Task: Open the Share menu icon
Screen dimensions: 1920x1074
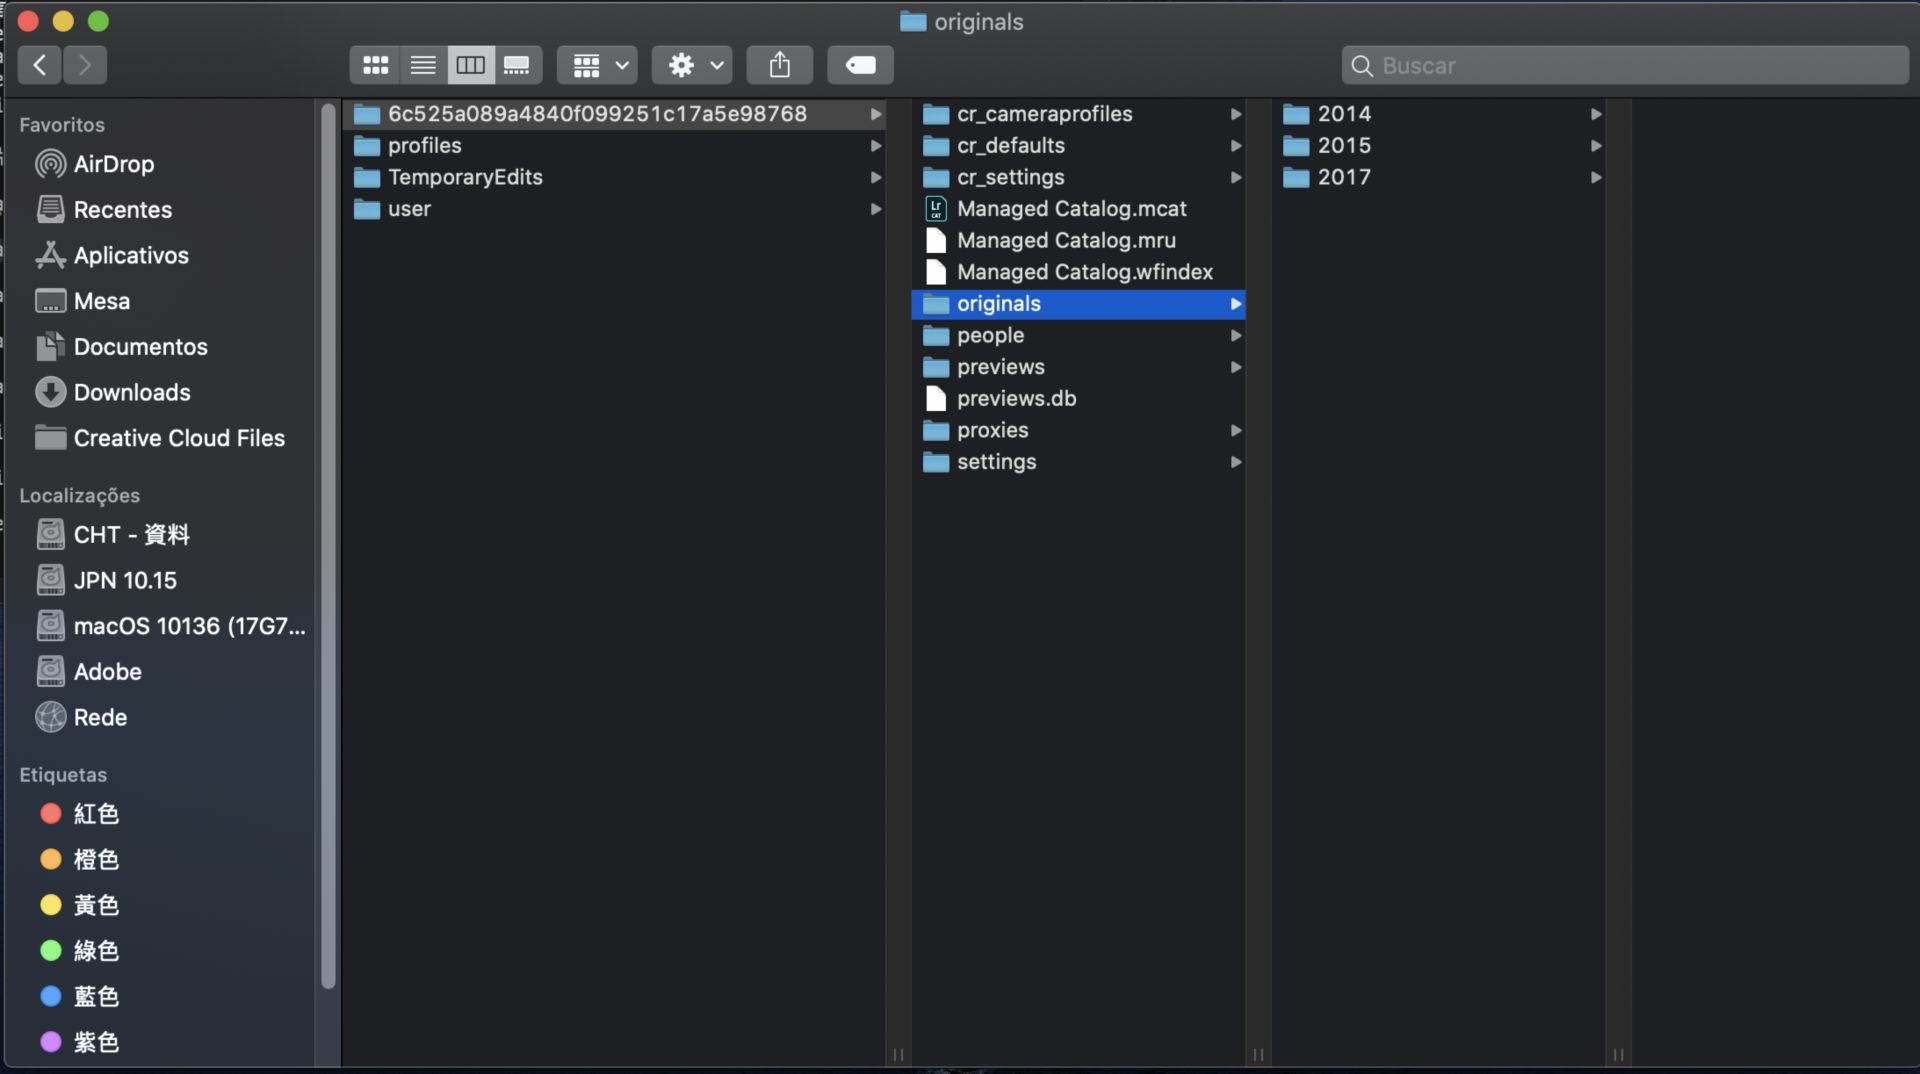Action: click(779, 64)
